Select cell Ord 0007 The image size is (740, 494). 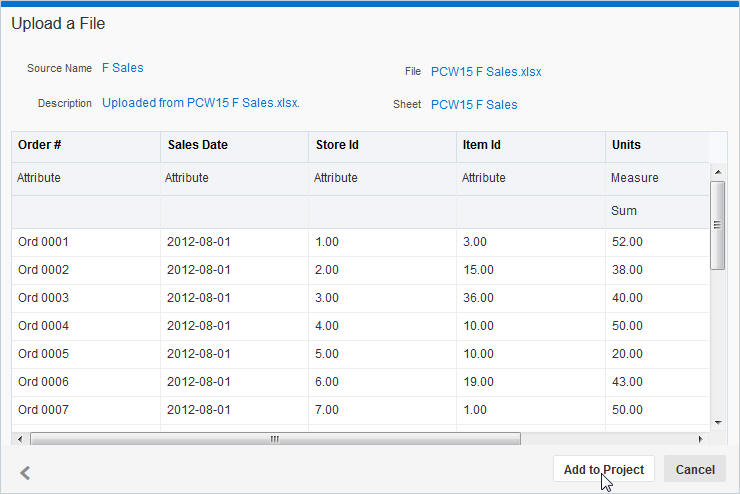click(86, 410)
